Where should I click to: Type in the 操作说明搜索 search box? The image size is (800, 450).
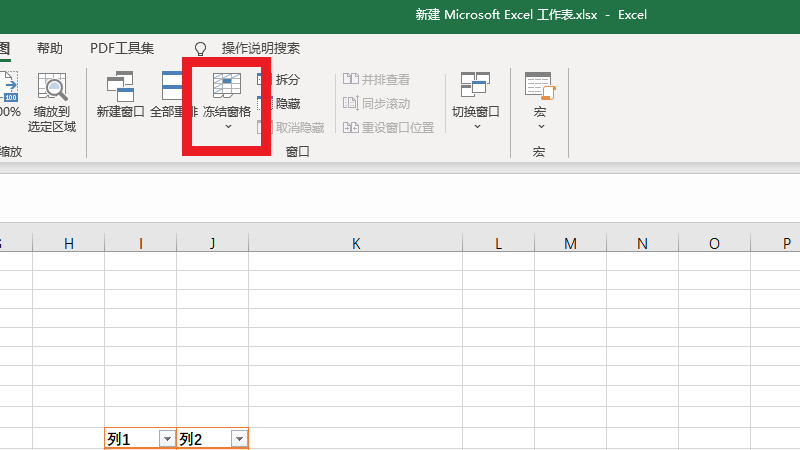(x=260, y=48)
